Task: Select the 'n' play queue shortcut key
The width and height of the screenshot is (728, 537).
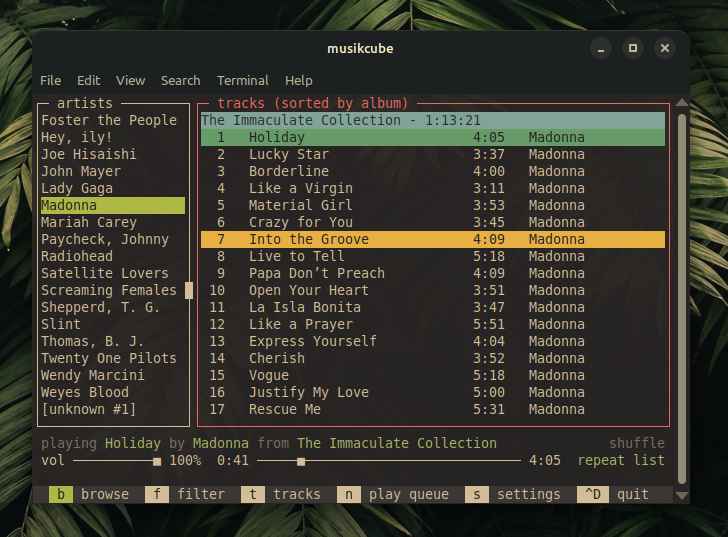Action: 349,494
